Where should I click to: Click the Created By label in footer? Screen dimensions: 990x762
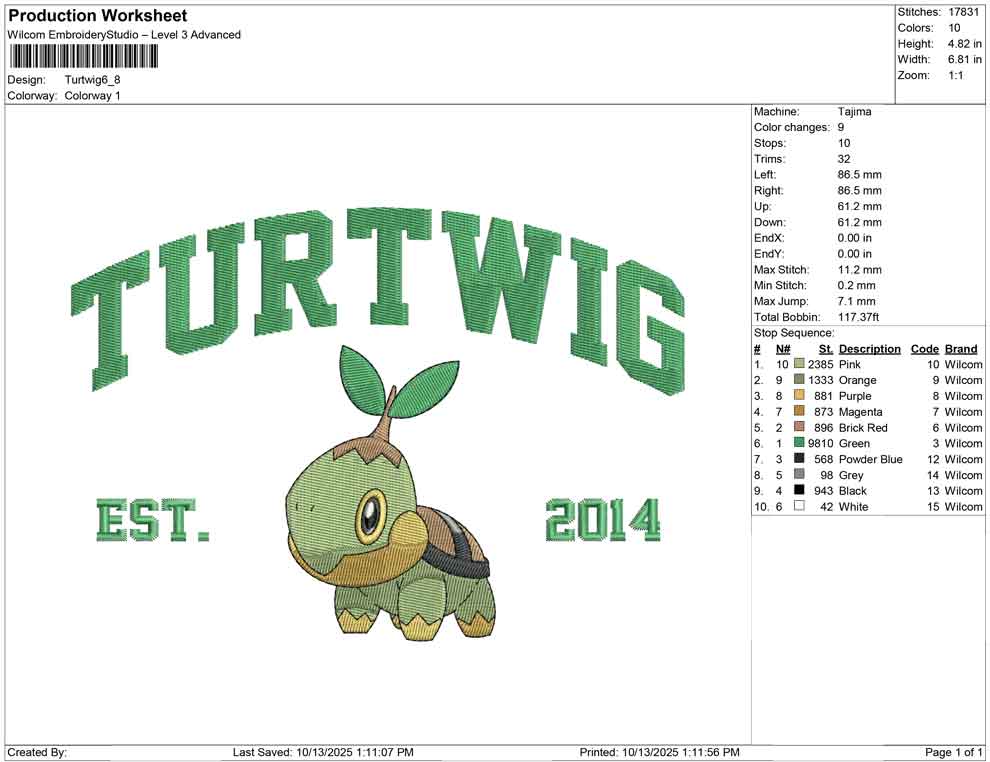pyautogui.click(x=37, y=752)
